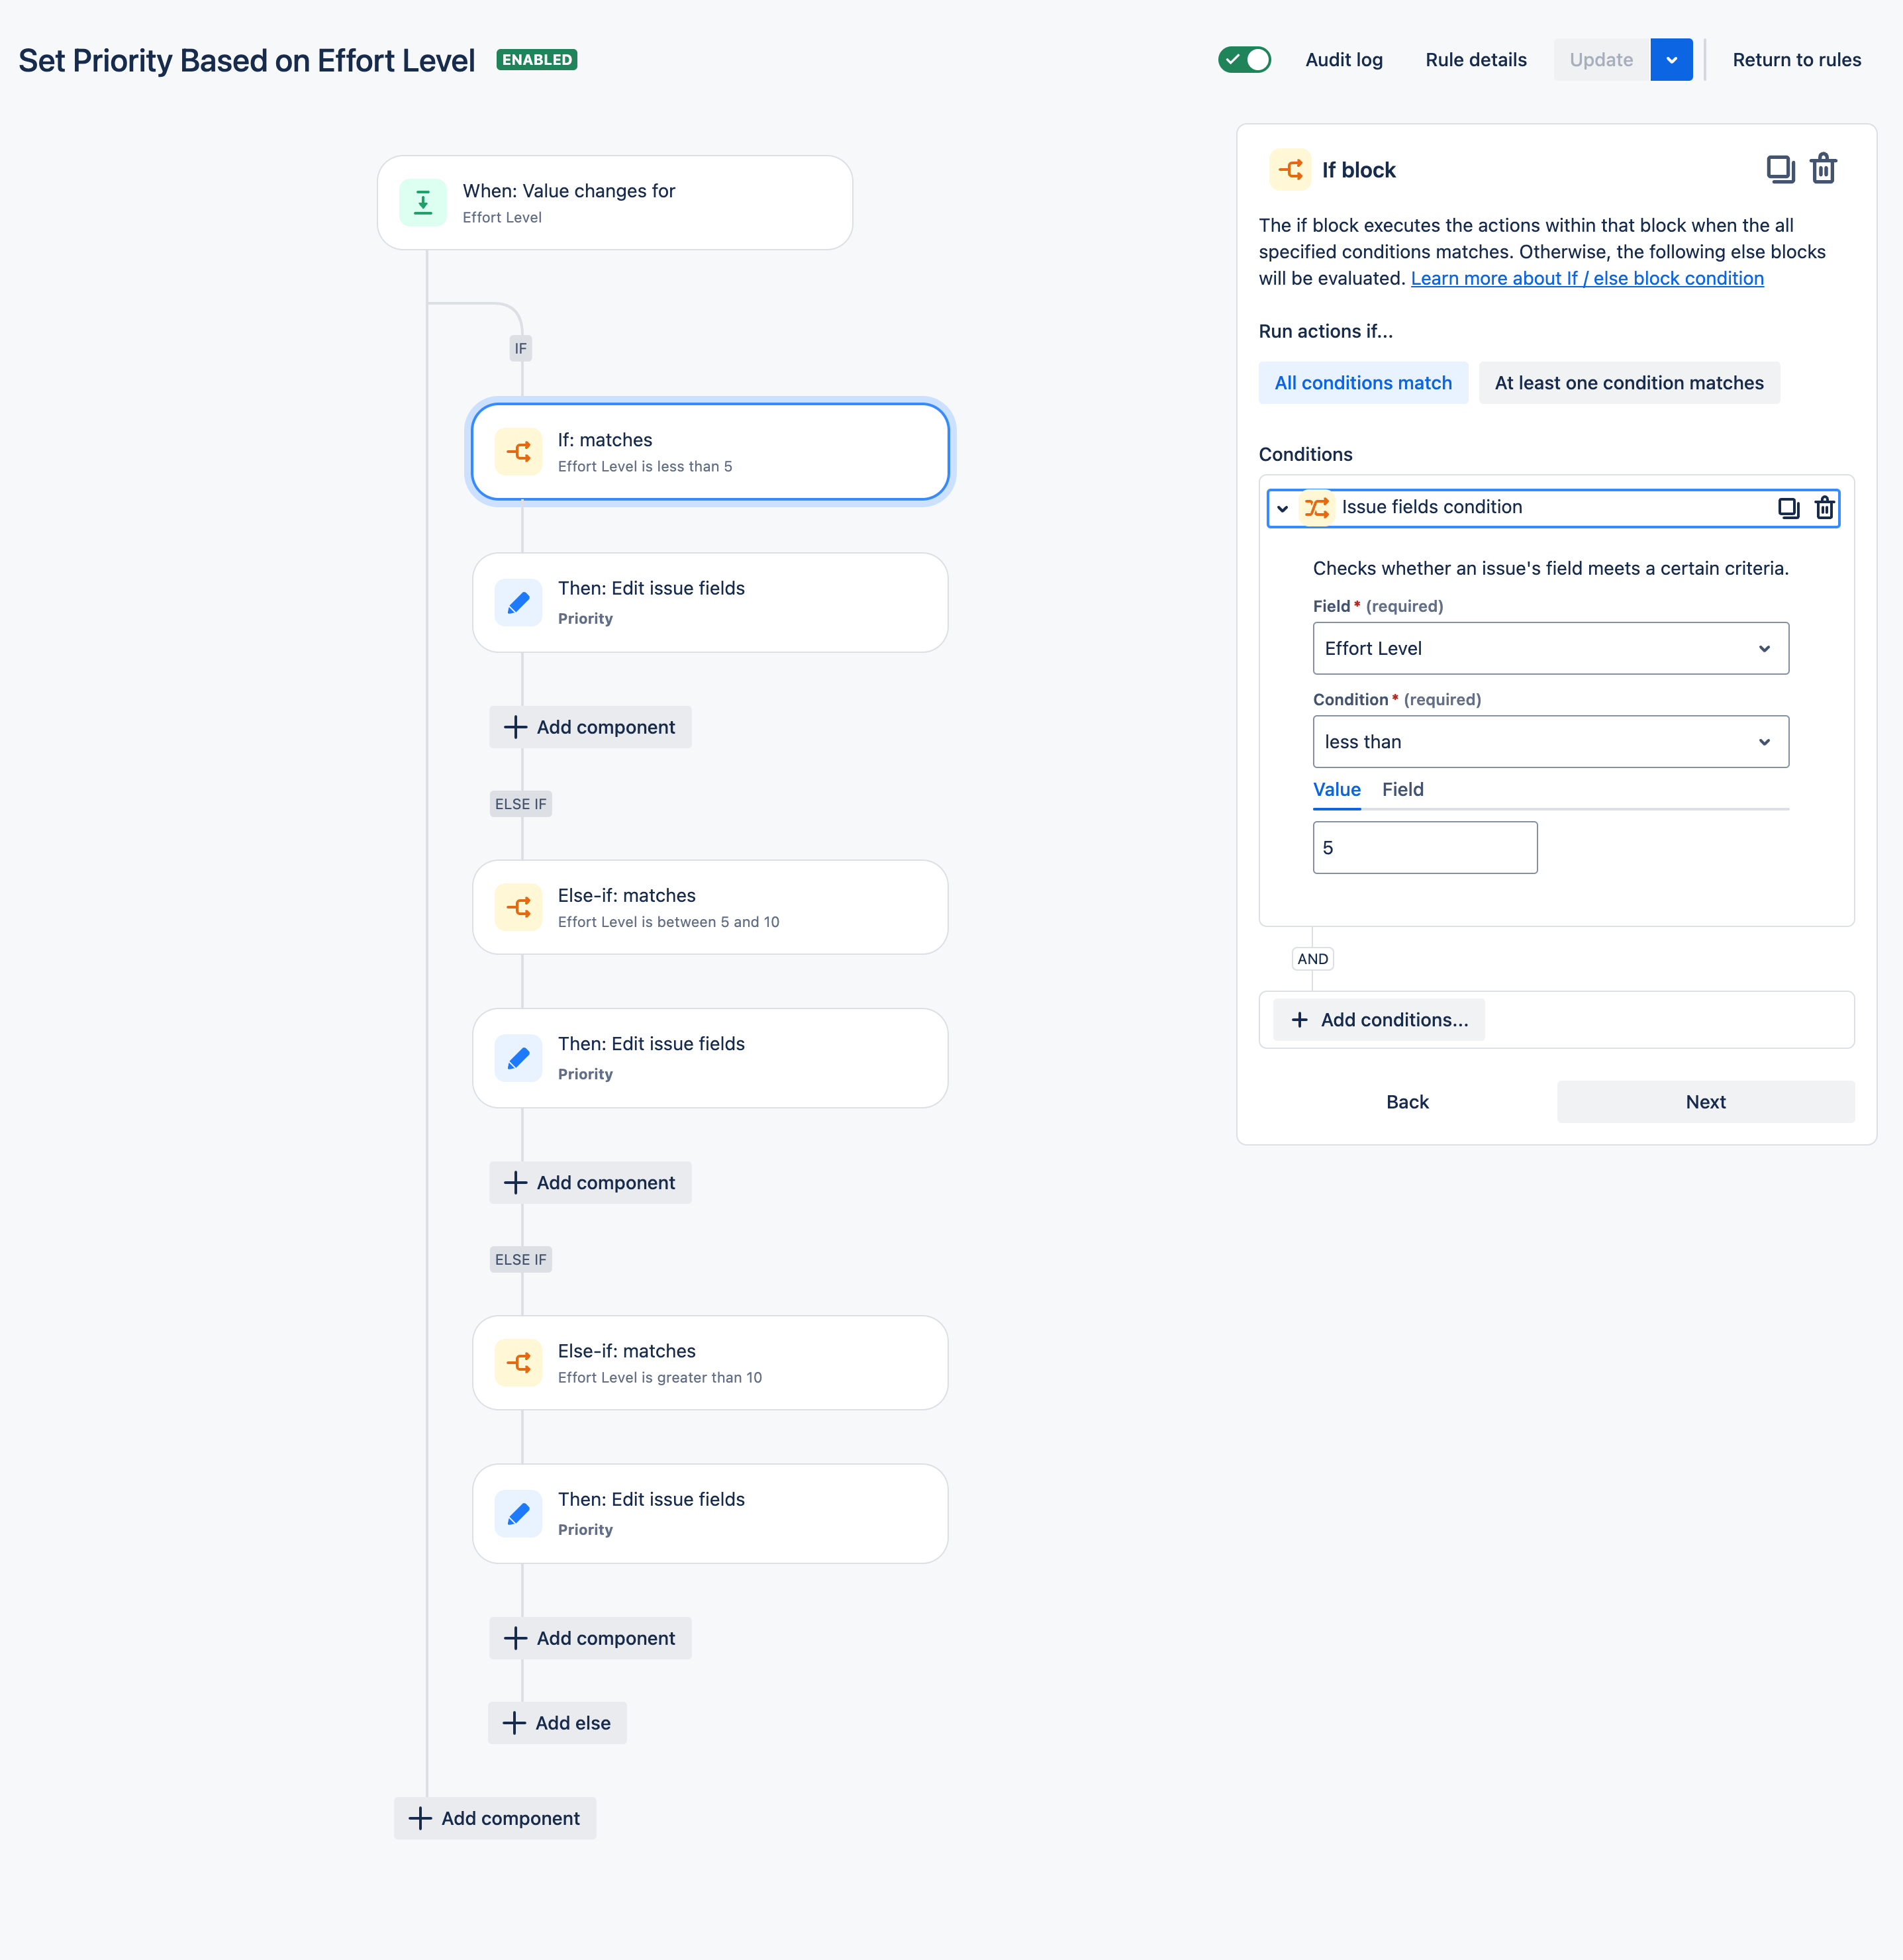
Task: Select All conditions match option
Action: pos(1362,383)
